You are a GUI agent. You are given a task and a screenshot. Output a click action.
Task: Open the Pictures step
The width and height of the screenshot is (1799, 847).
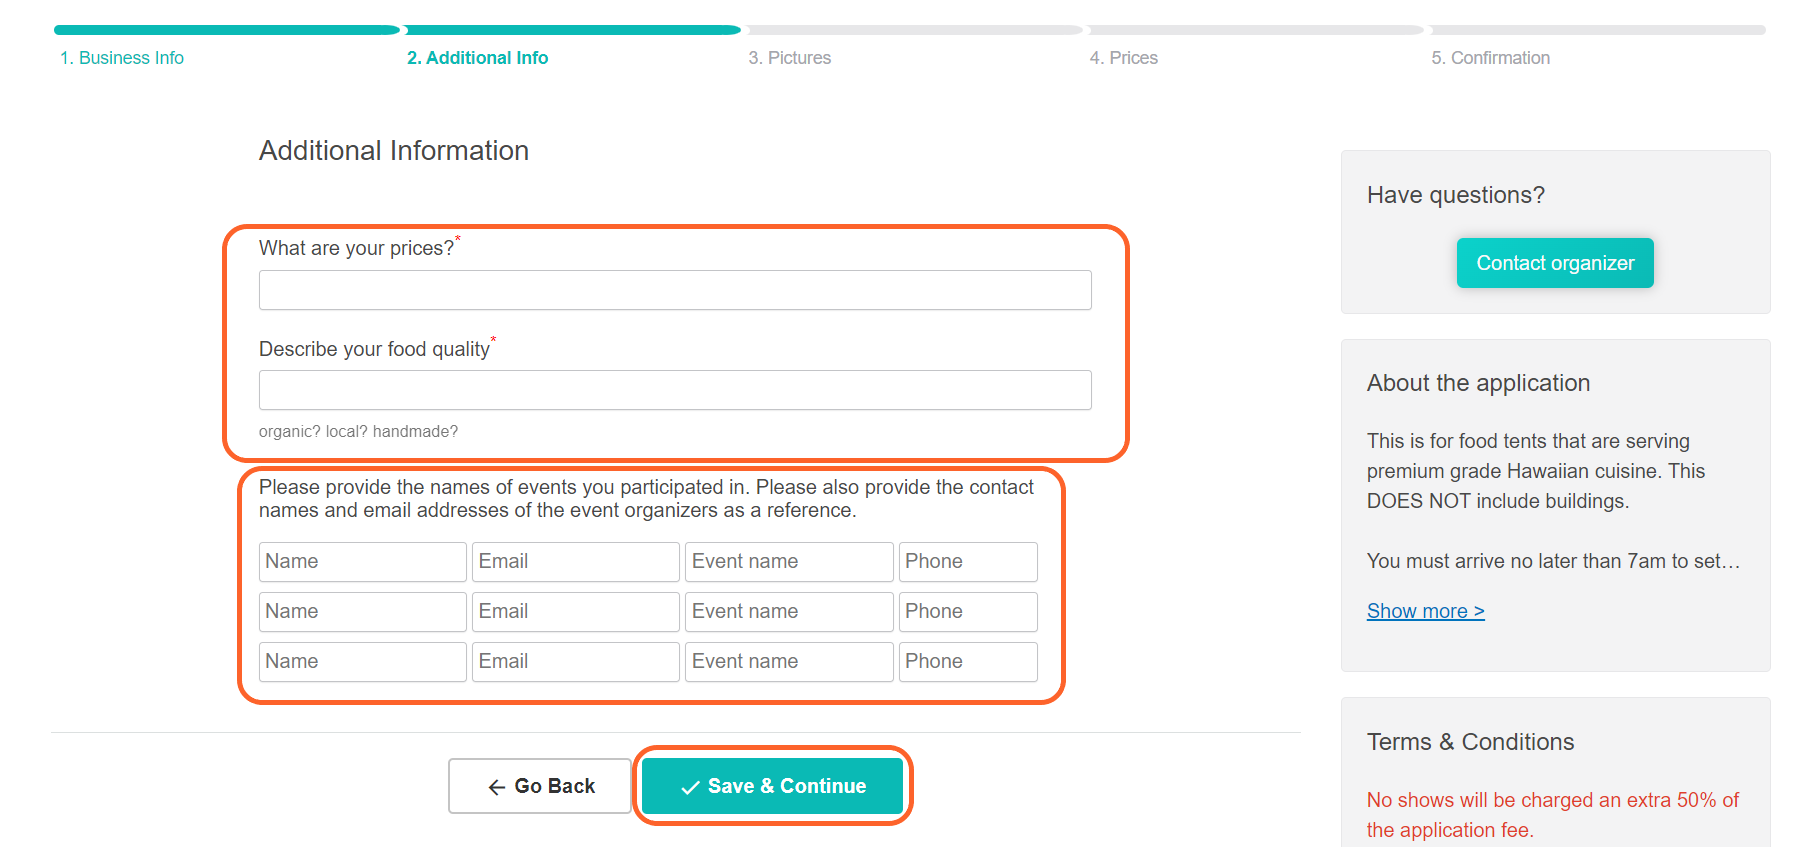790,57
